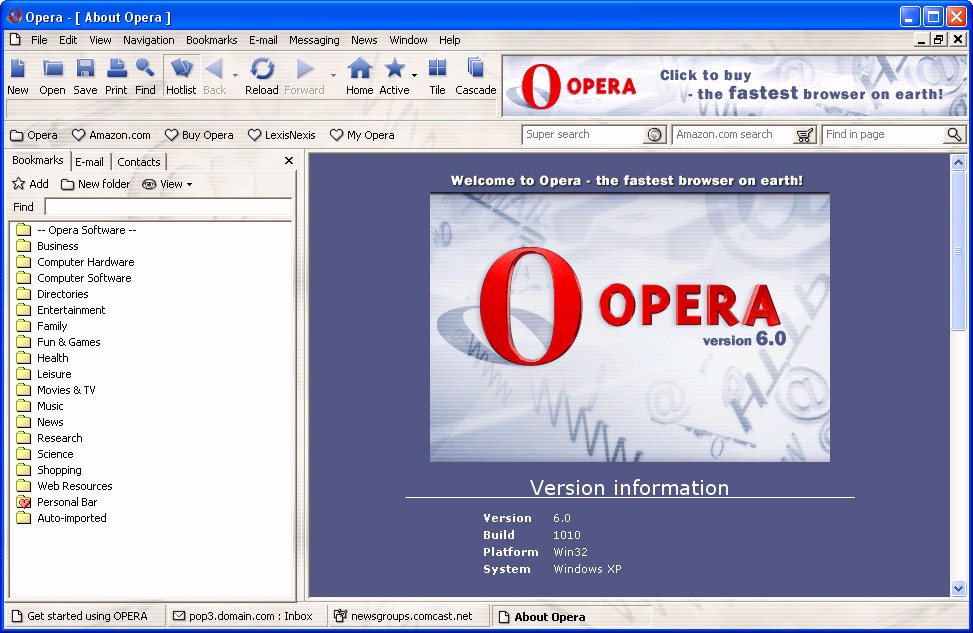This screenshot has width=973, height=633.
Task: Click the Opera click-to-buy banner ad
Action: pos(735,86)
